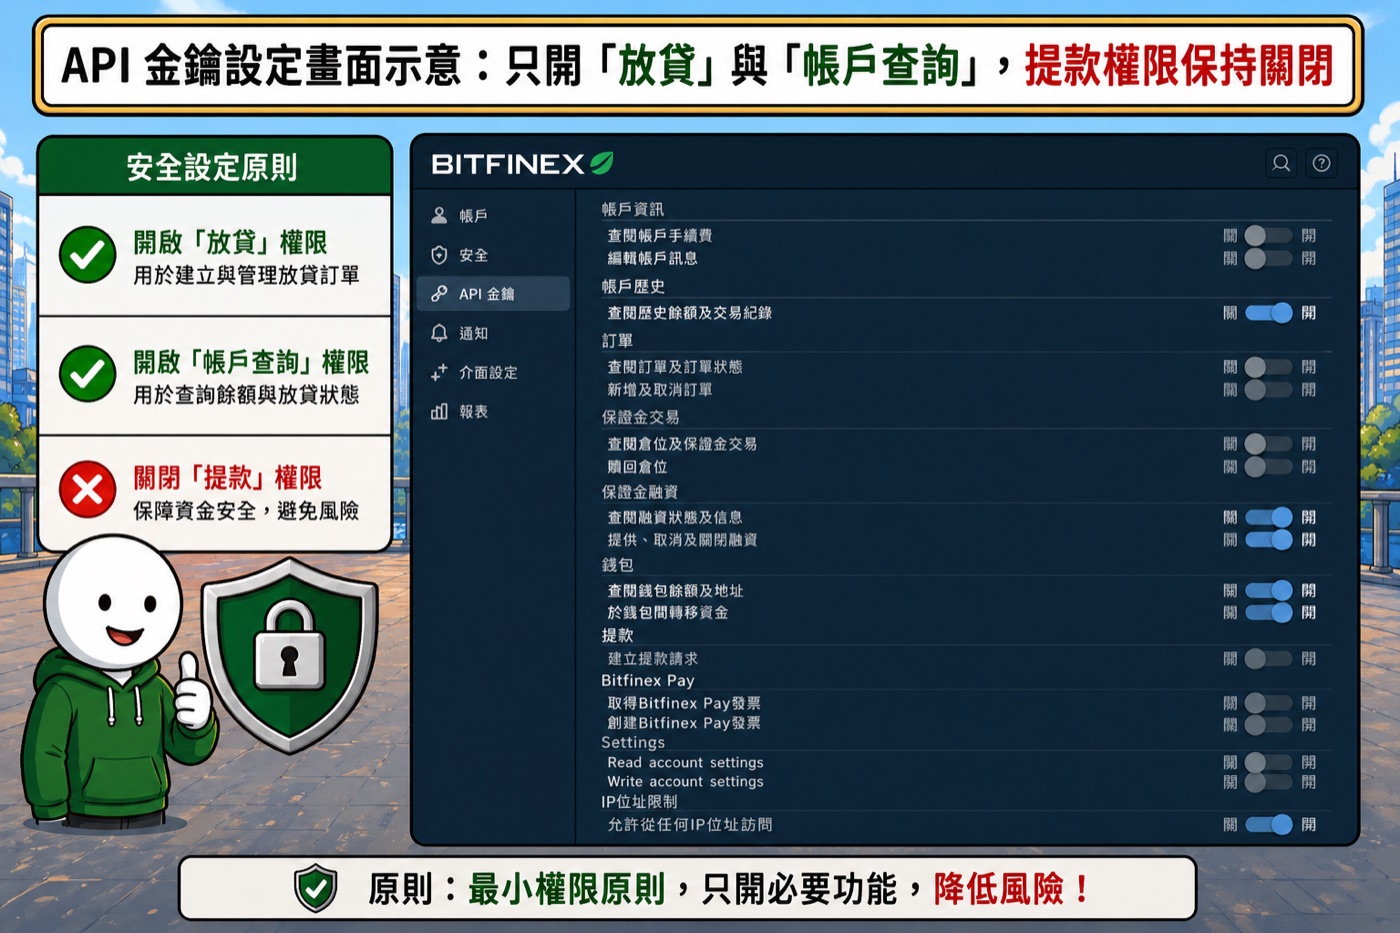Open the 帳戶 sidebar menu item
The image size is (1400, 933).
point(493,215)
